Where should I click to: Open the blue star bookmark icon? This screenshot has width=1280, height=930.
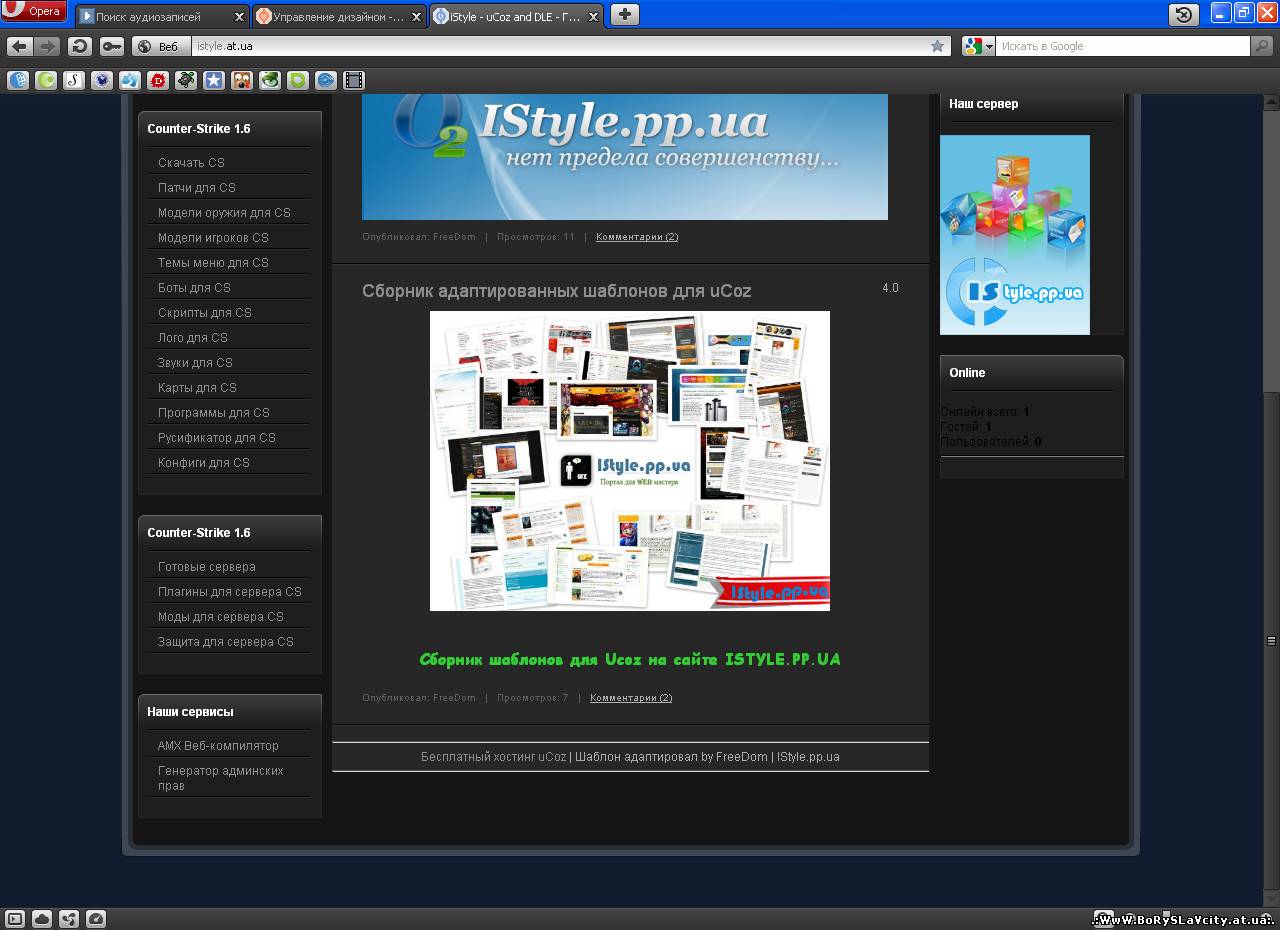point(214,81)
